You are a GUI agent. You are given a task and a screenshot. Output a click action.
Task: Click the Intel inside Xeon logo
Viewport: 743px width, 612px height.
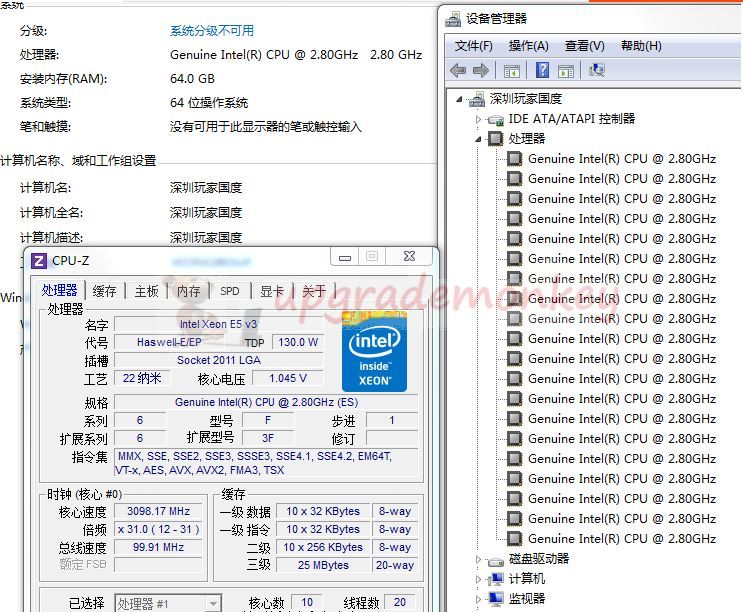coord(374,351)
